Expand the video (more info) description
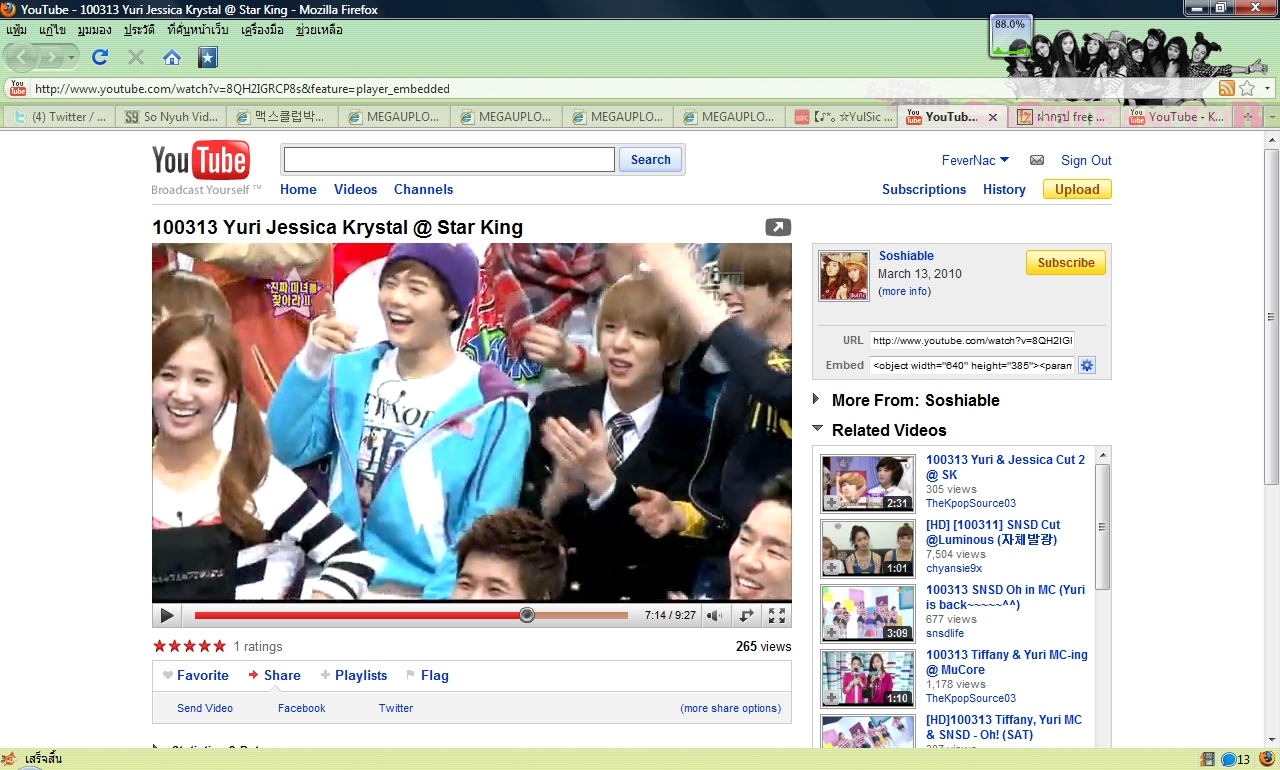 tap(904, 292)
